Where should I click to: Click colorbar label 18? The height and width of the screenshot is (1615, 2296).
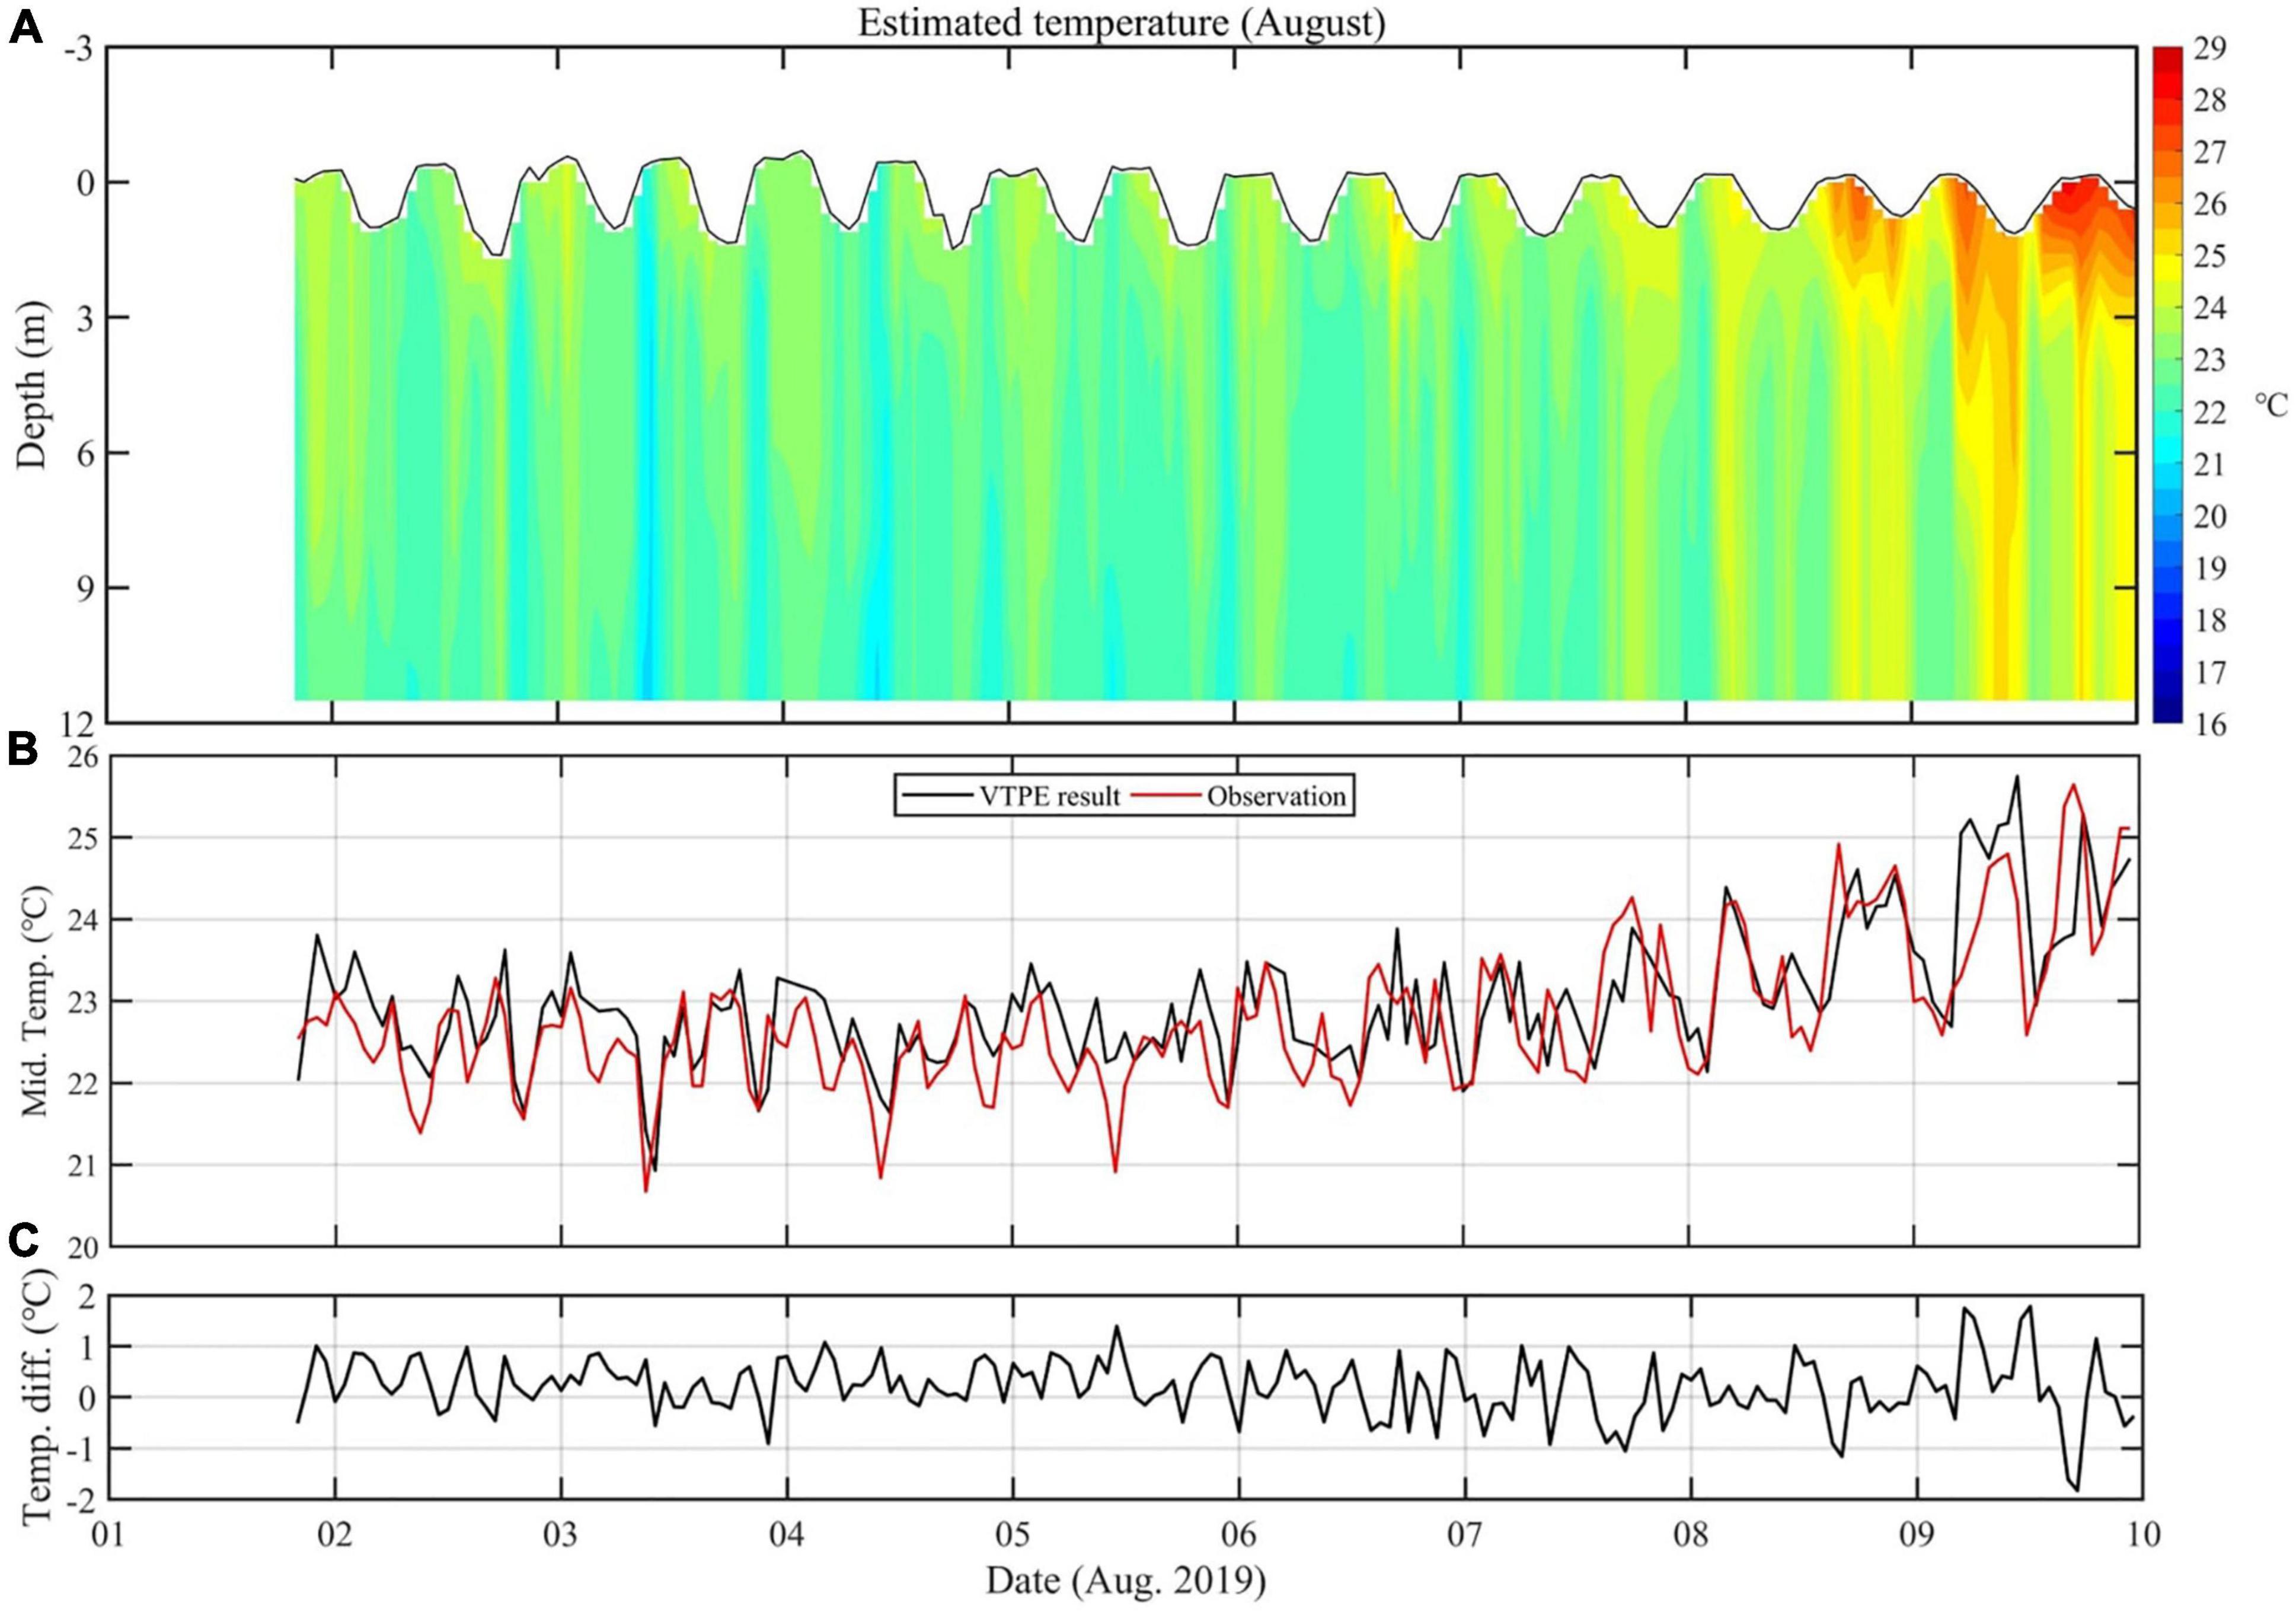pos(2211,620)
